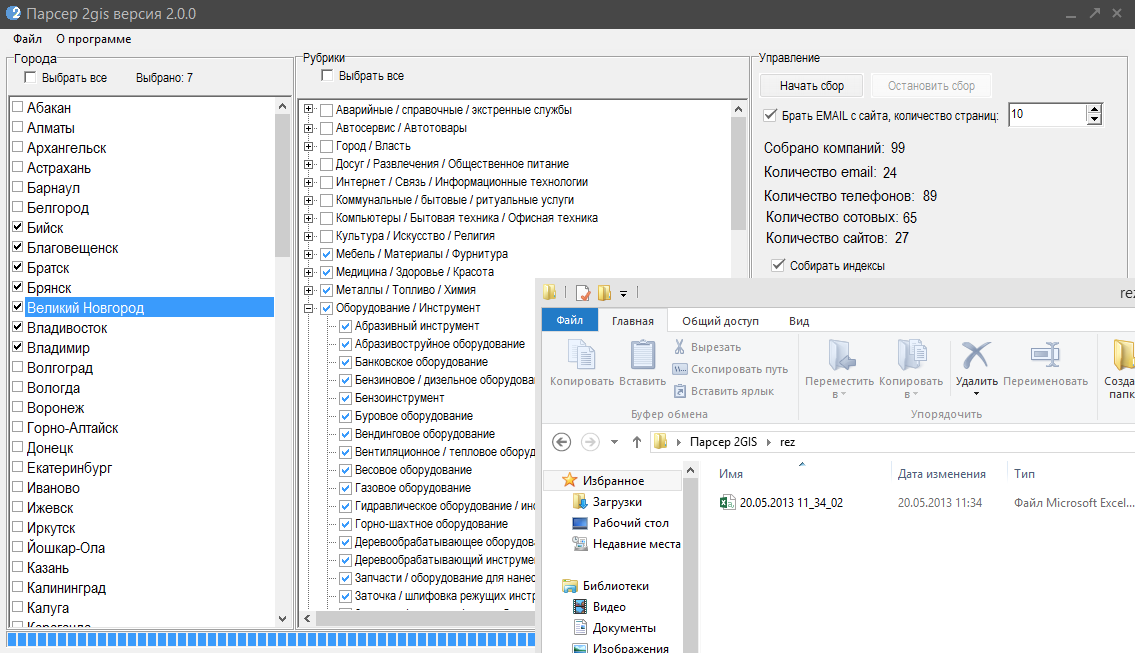This screenshot has height=653, width=1135.
Task: Click the Paste clipboard icon in Explorer
Action: point(642,355)
